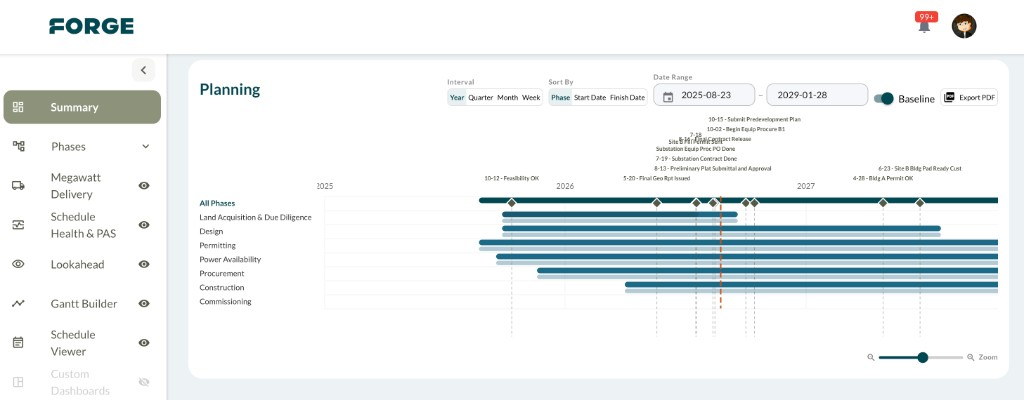The width and height of the screenshot is (1024, 400).
Task: Open the Summary page in sidebar
Action: (x=82, y=107)
